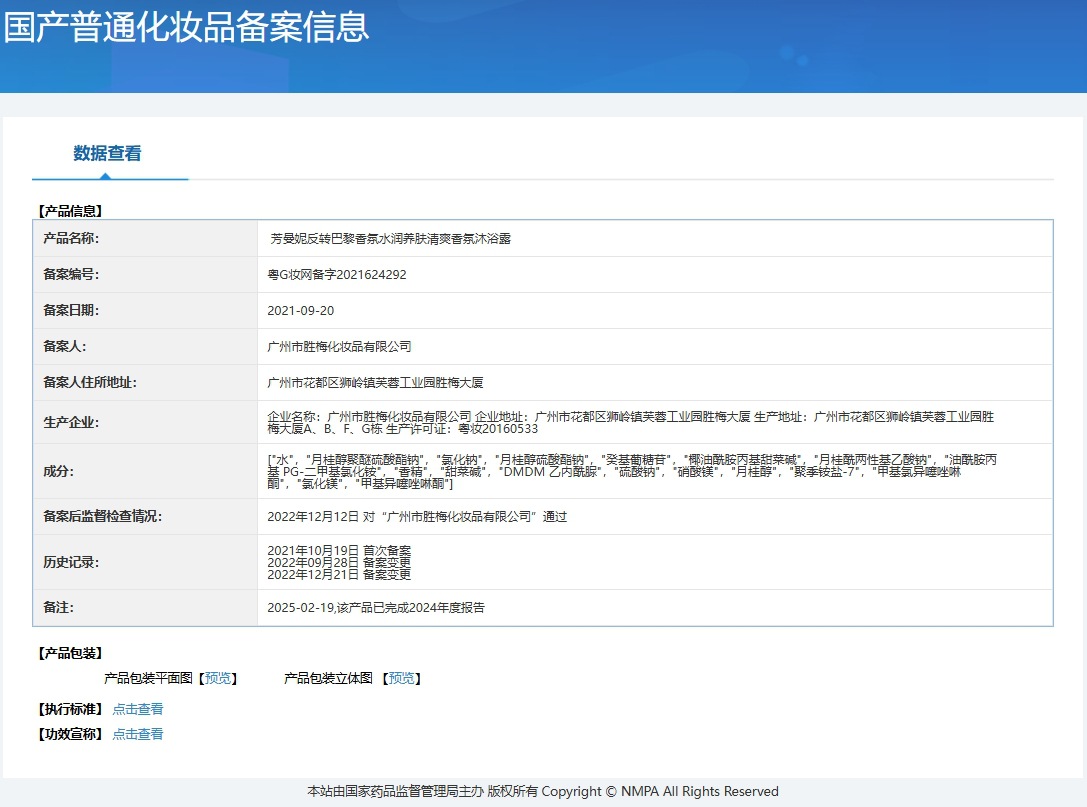Click 点击查看 next to 执行标准
This screenshot has height=807, width=1087.
tap(138, 709)
